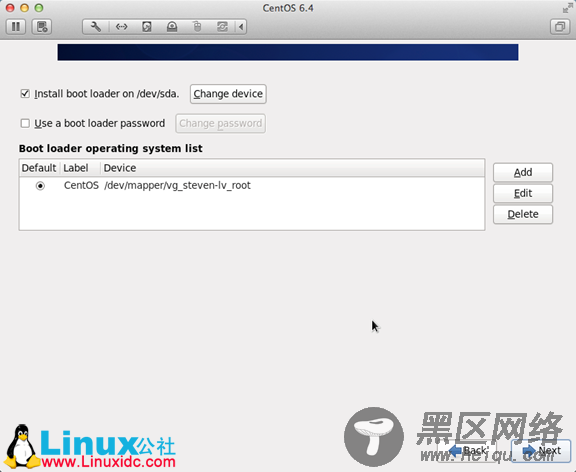Click Delete to remove the boot entry
576x472 pixels.
523,214
